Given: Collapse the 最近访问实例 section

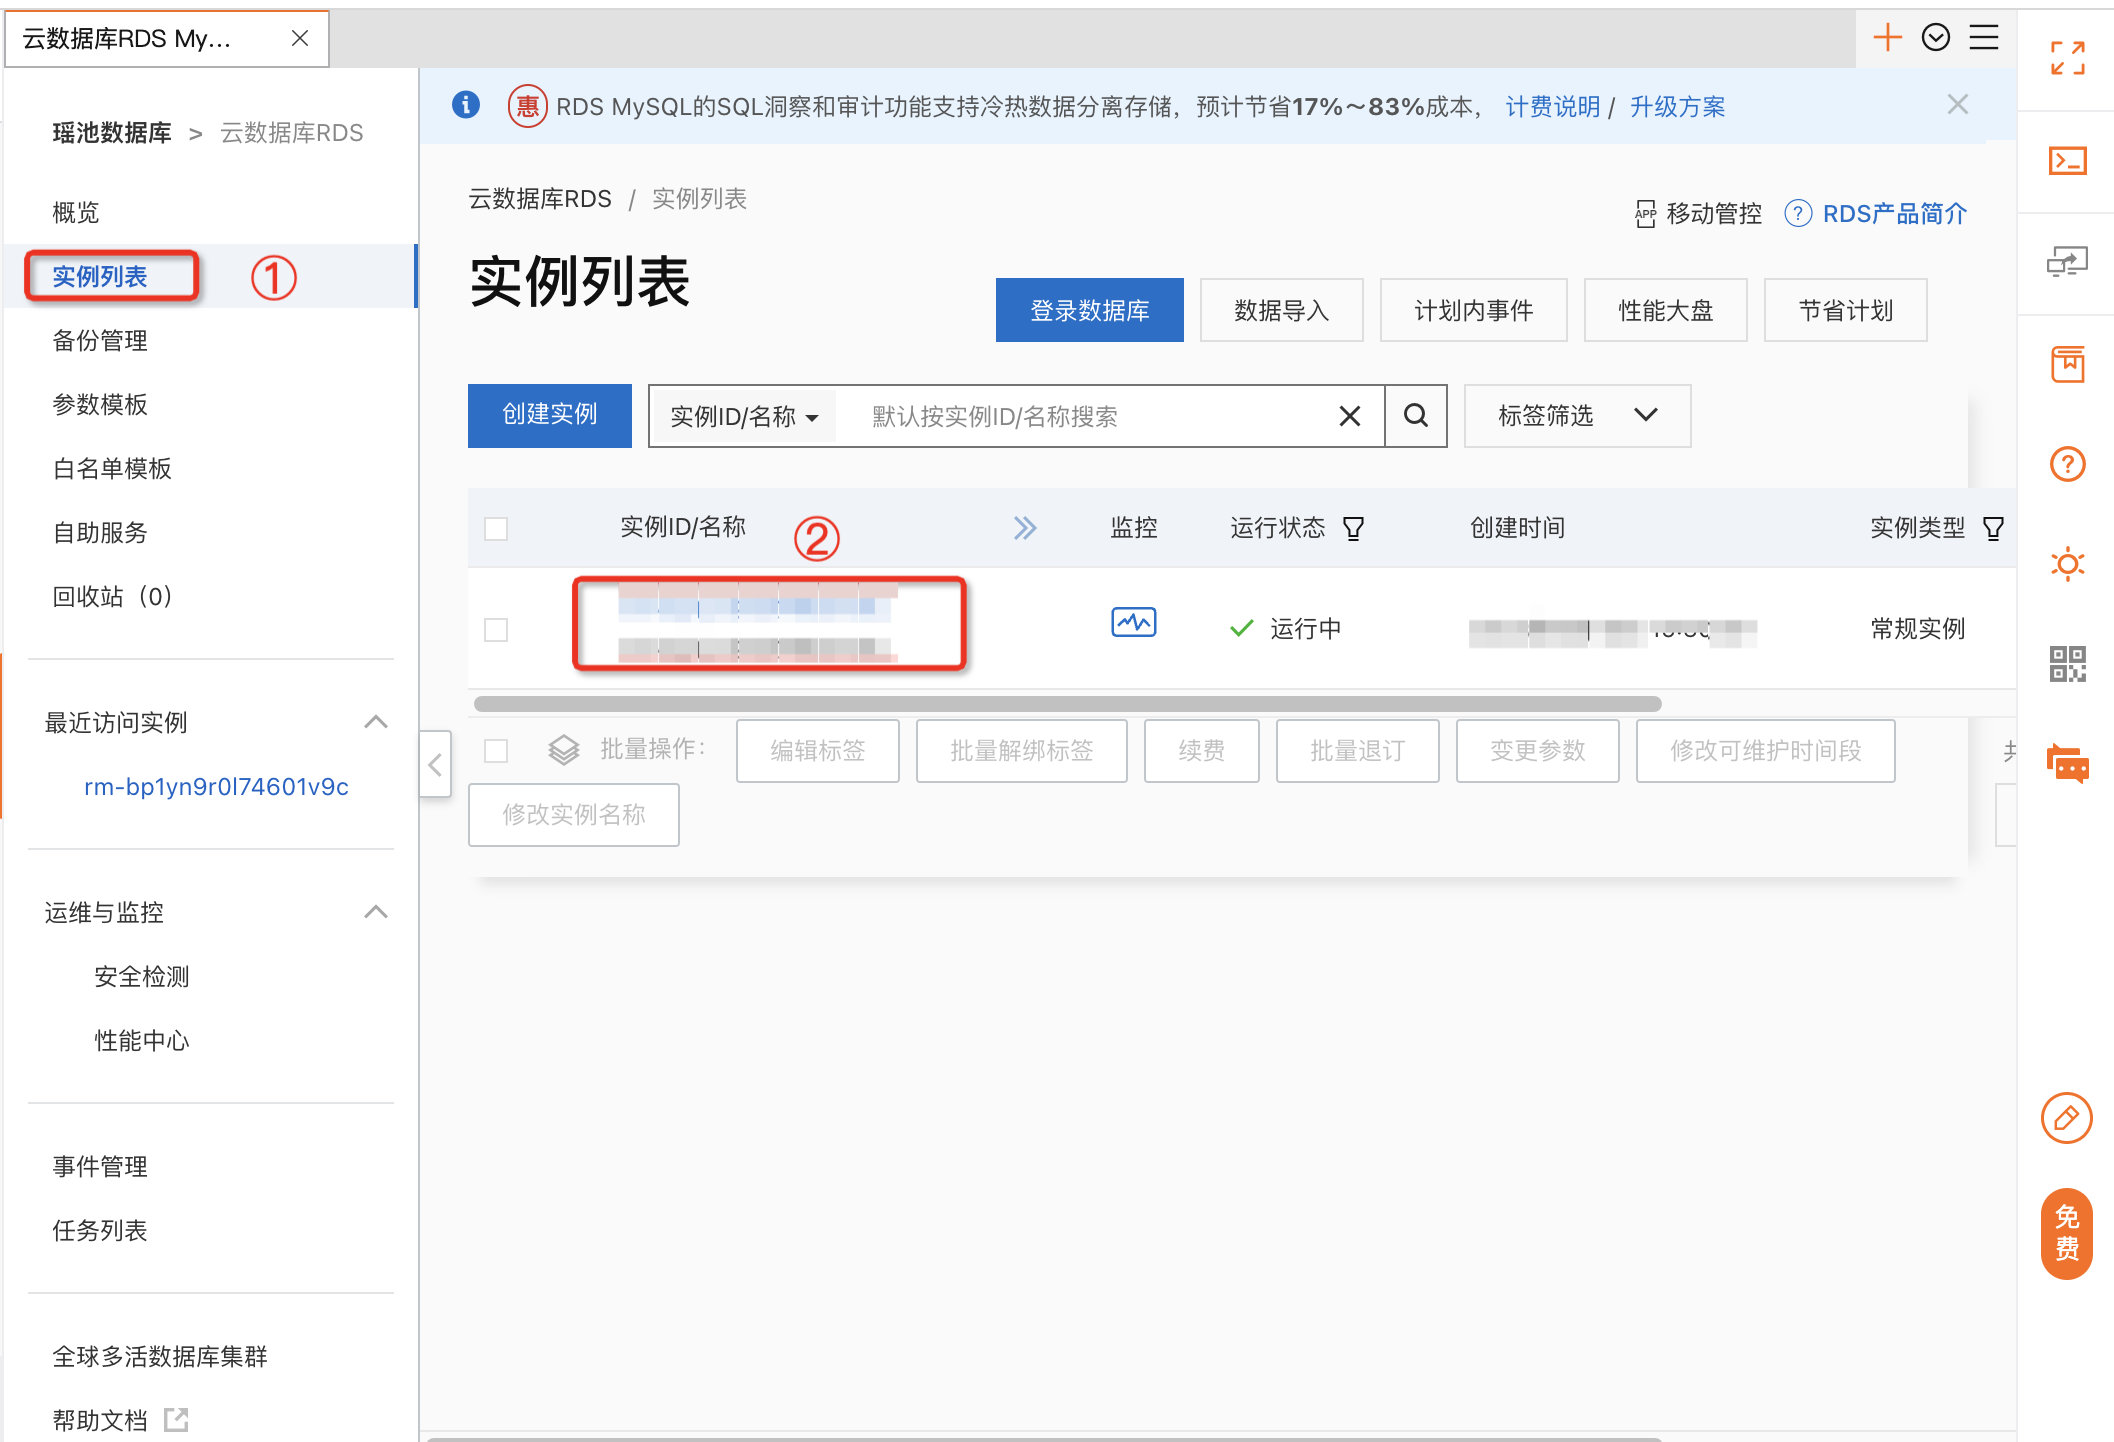Looking at the screenshot, I should 376,722.
